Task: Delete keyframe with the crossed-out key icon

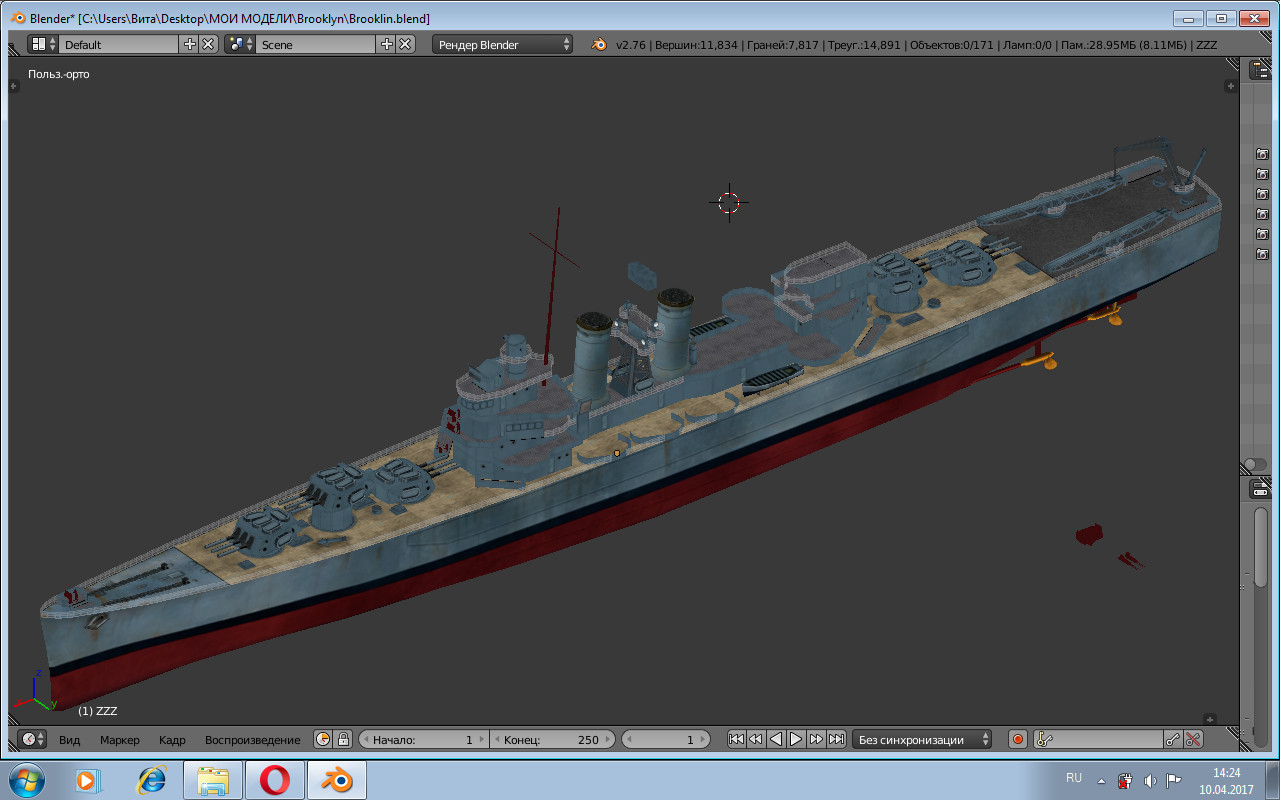Action: (1193, 740)
